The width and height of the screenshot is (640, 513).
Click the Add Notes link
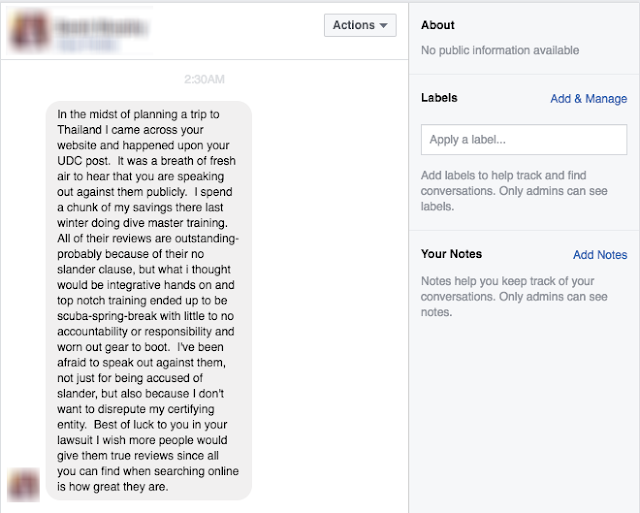pos(600,255)
